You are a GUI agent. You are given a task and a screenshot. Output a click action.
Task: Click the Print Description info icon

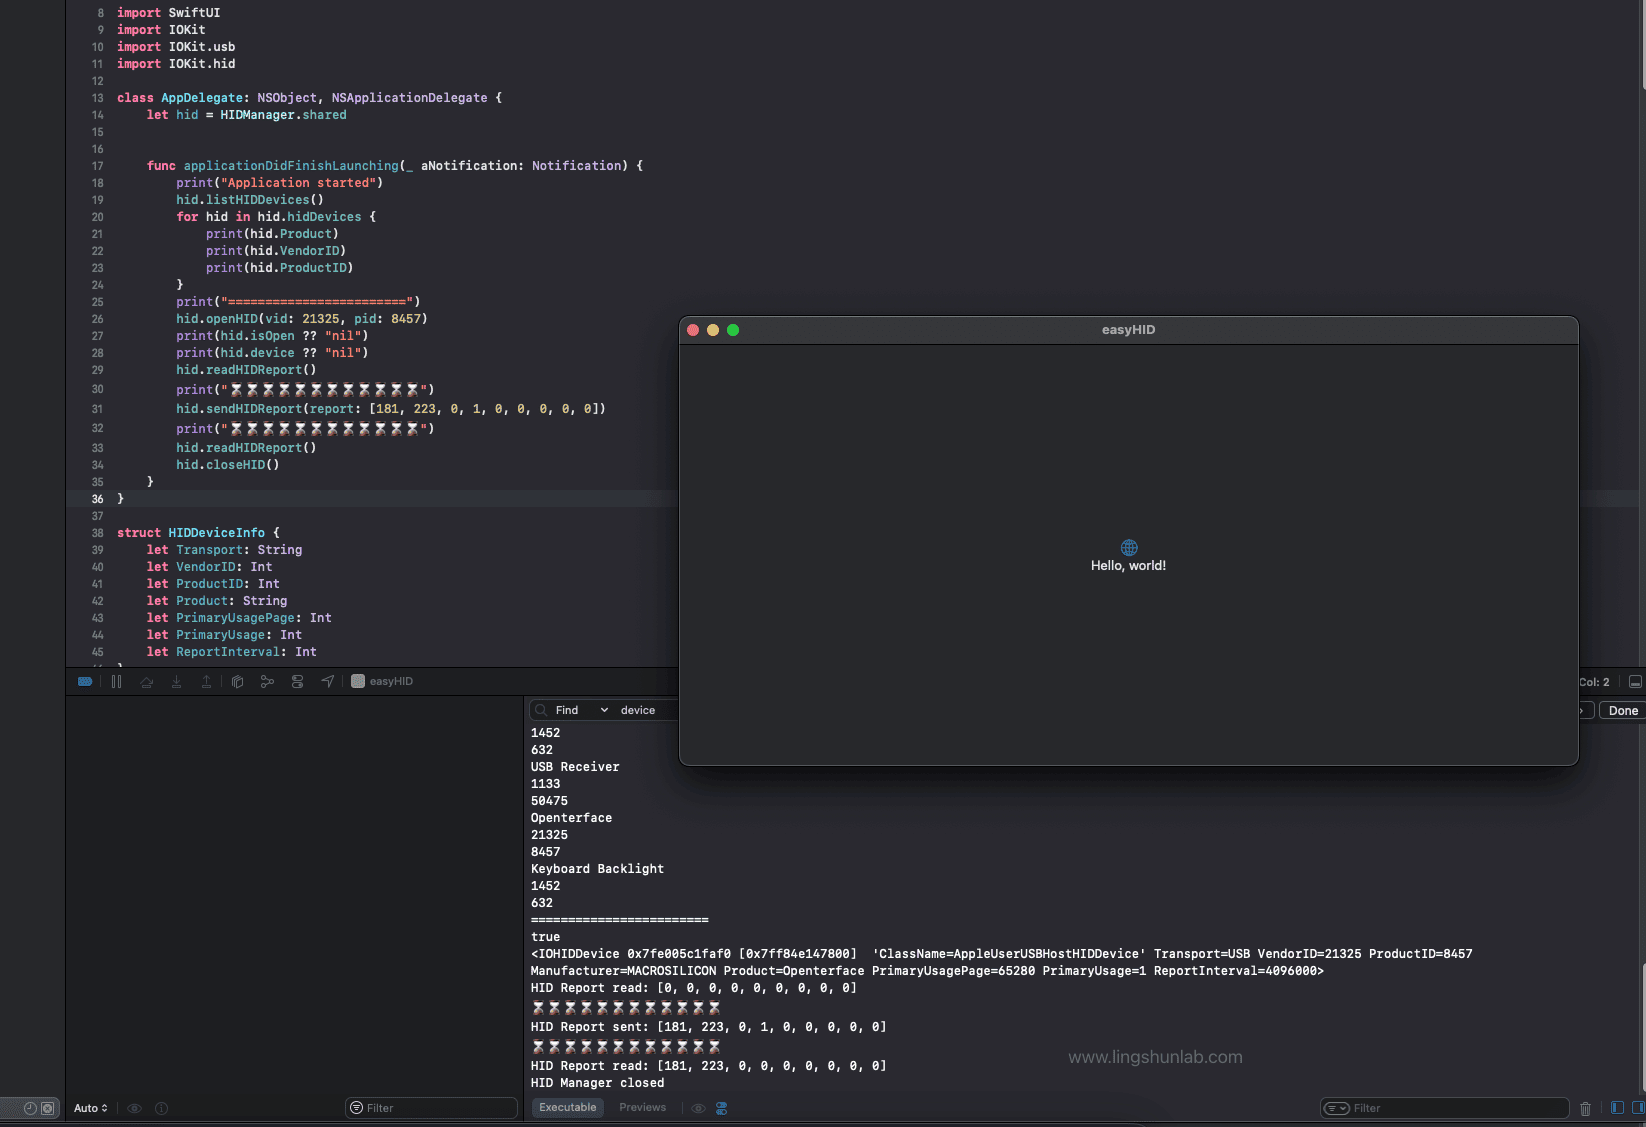click(161, 1108)
